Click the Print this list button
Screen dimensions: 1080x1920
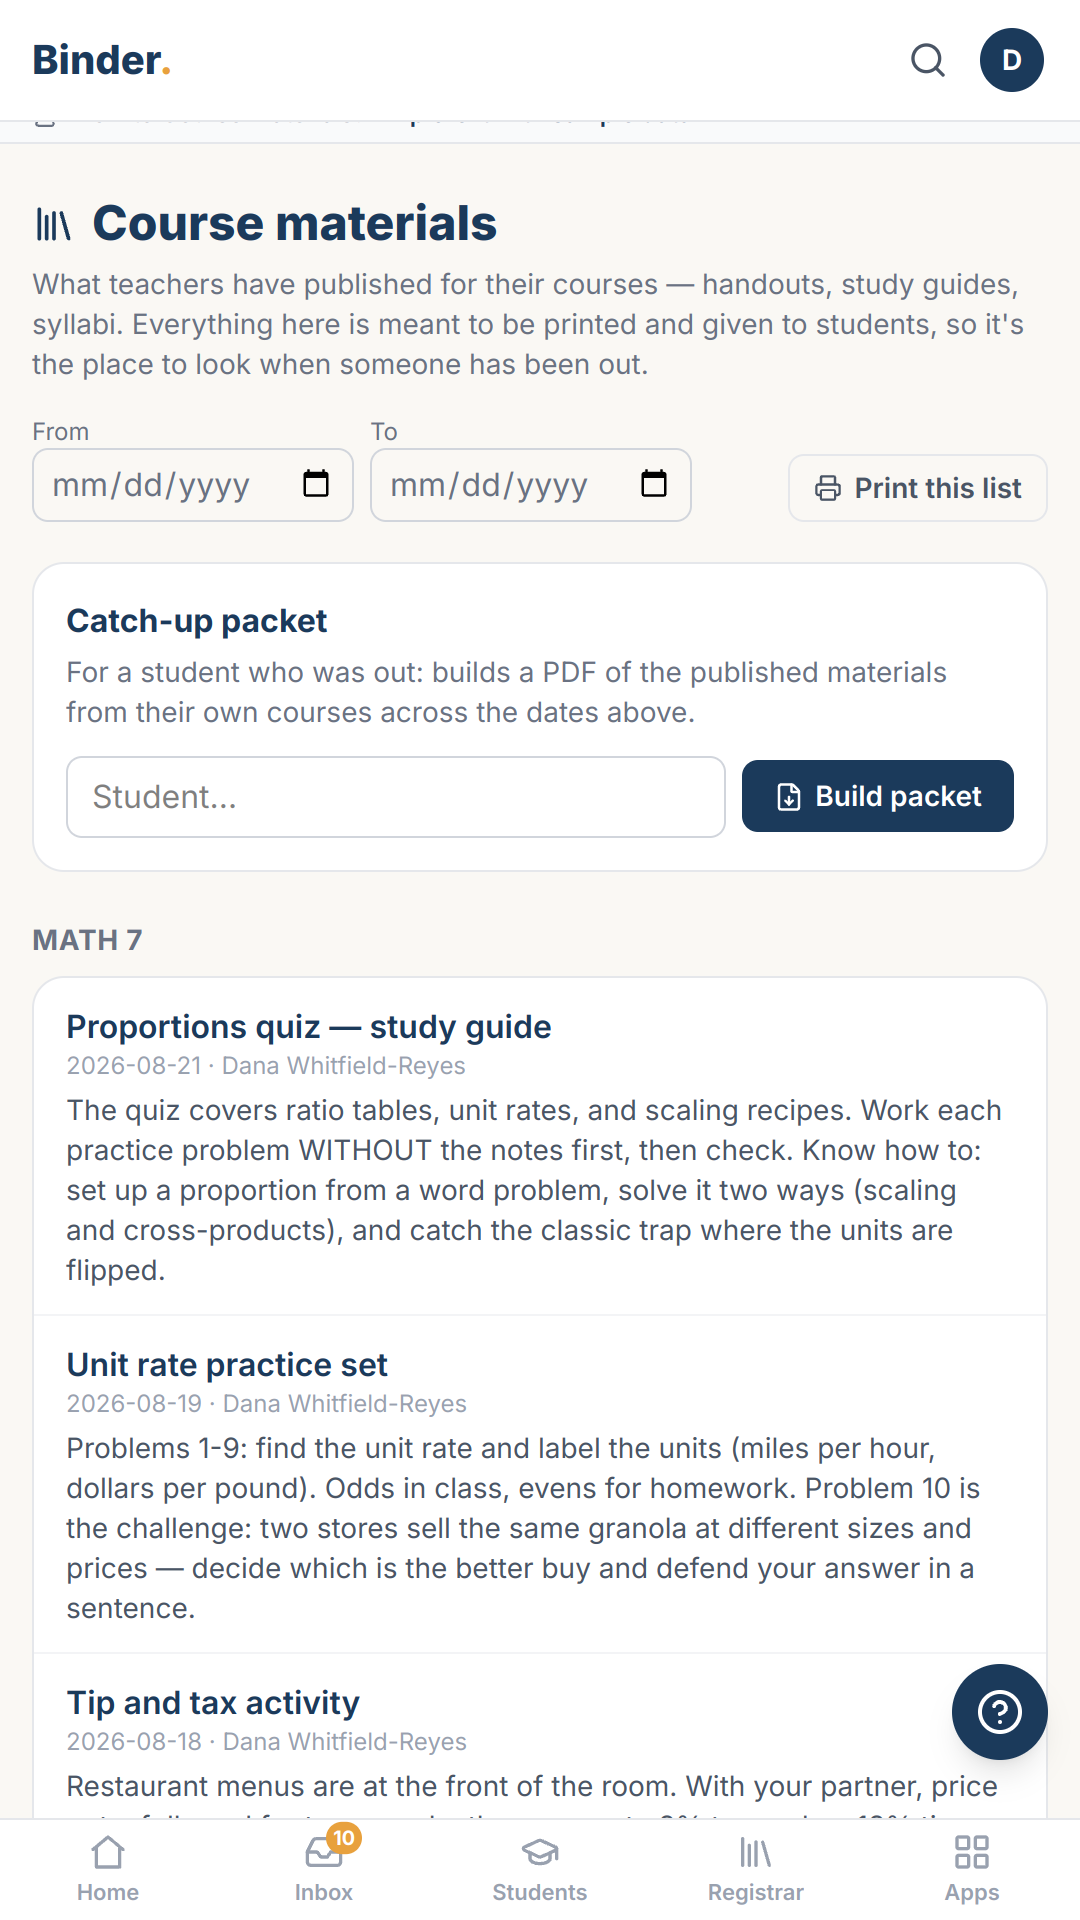(918, 488)
